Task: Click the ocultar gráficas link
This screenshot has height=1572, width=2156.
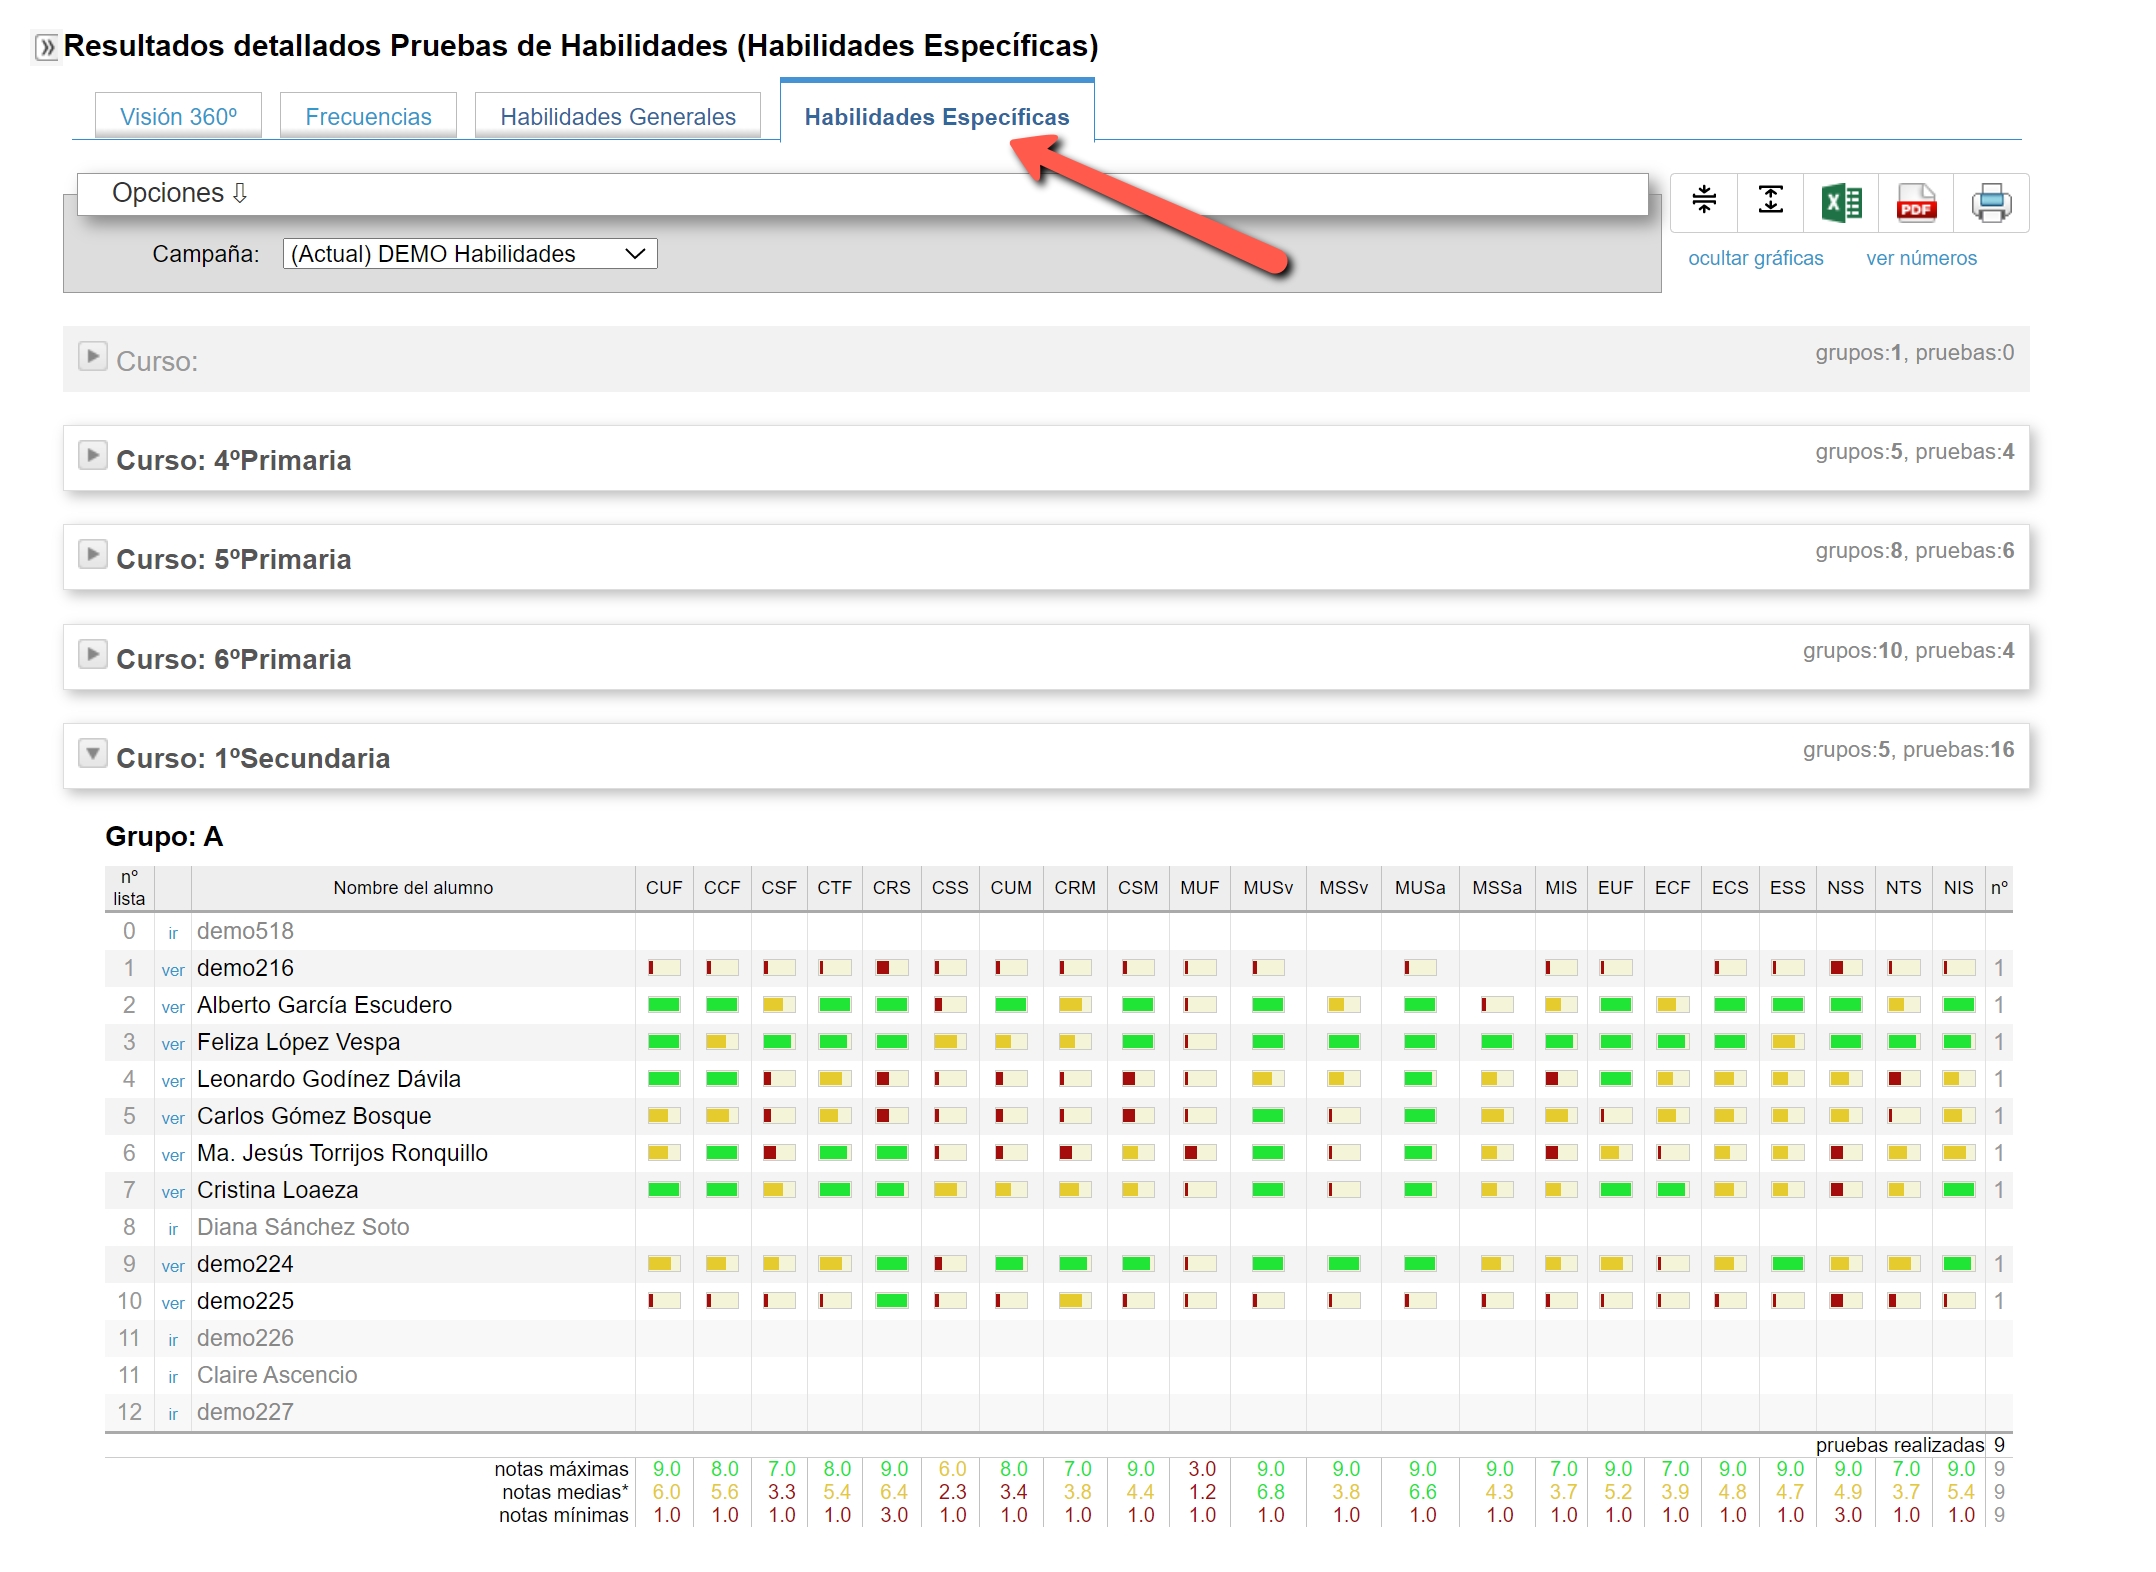Action: coord(1755,258)
